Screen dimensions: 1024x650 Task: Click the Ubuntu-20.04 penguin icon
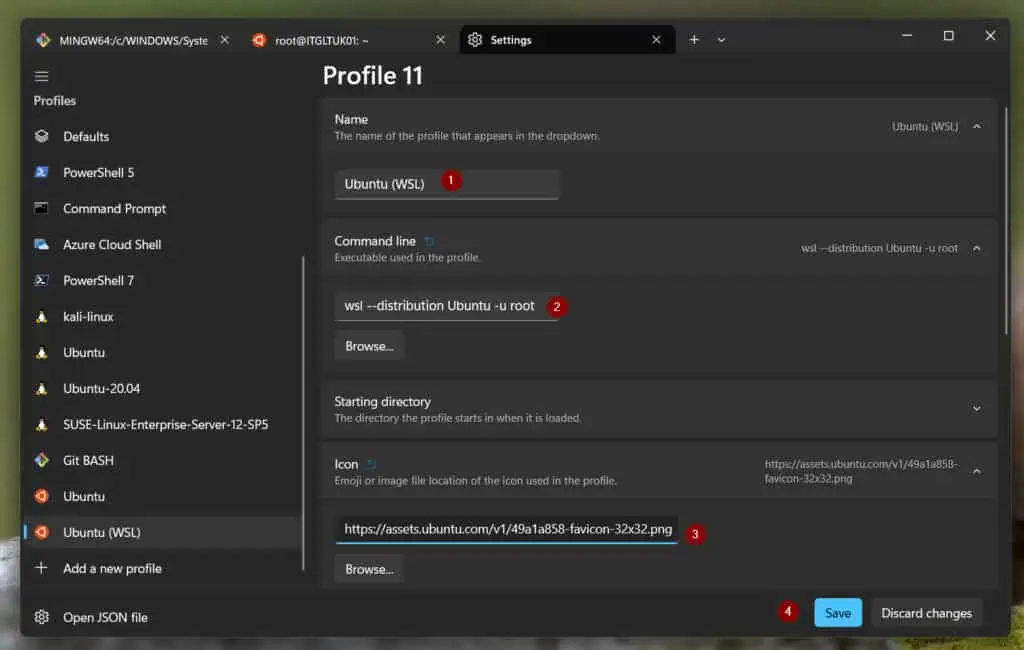[x=42, y=389]
